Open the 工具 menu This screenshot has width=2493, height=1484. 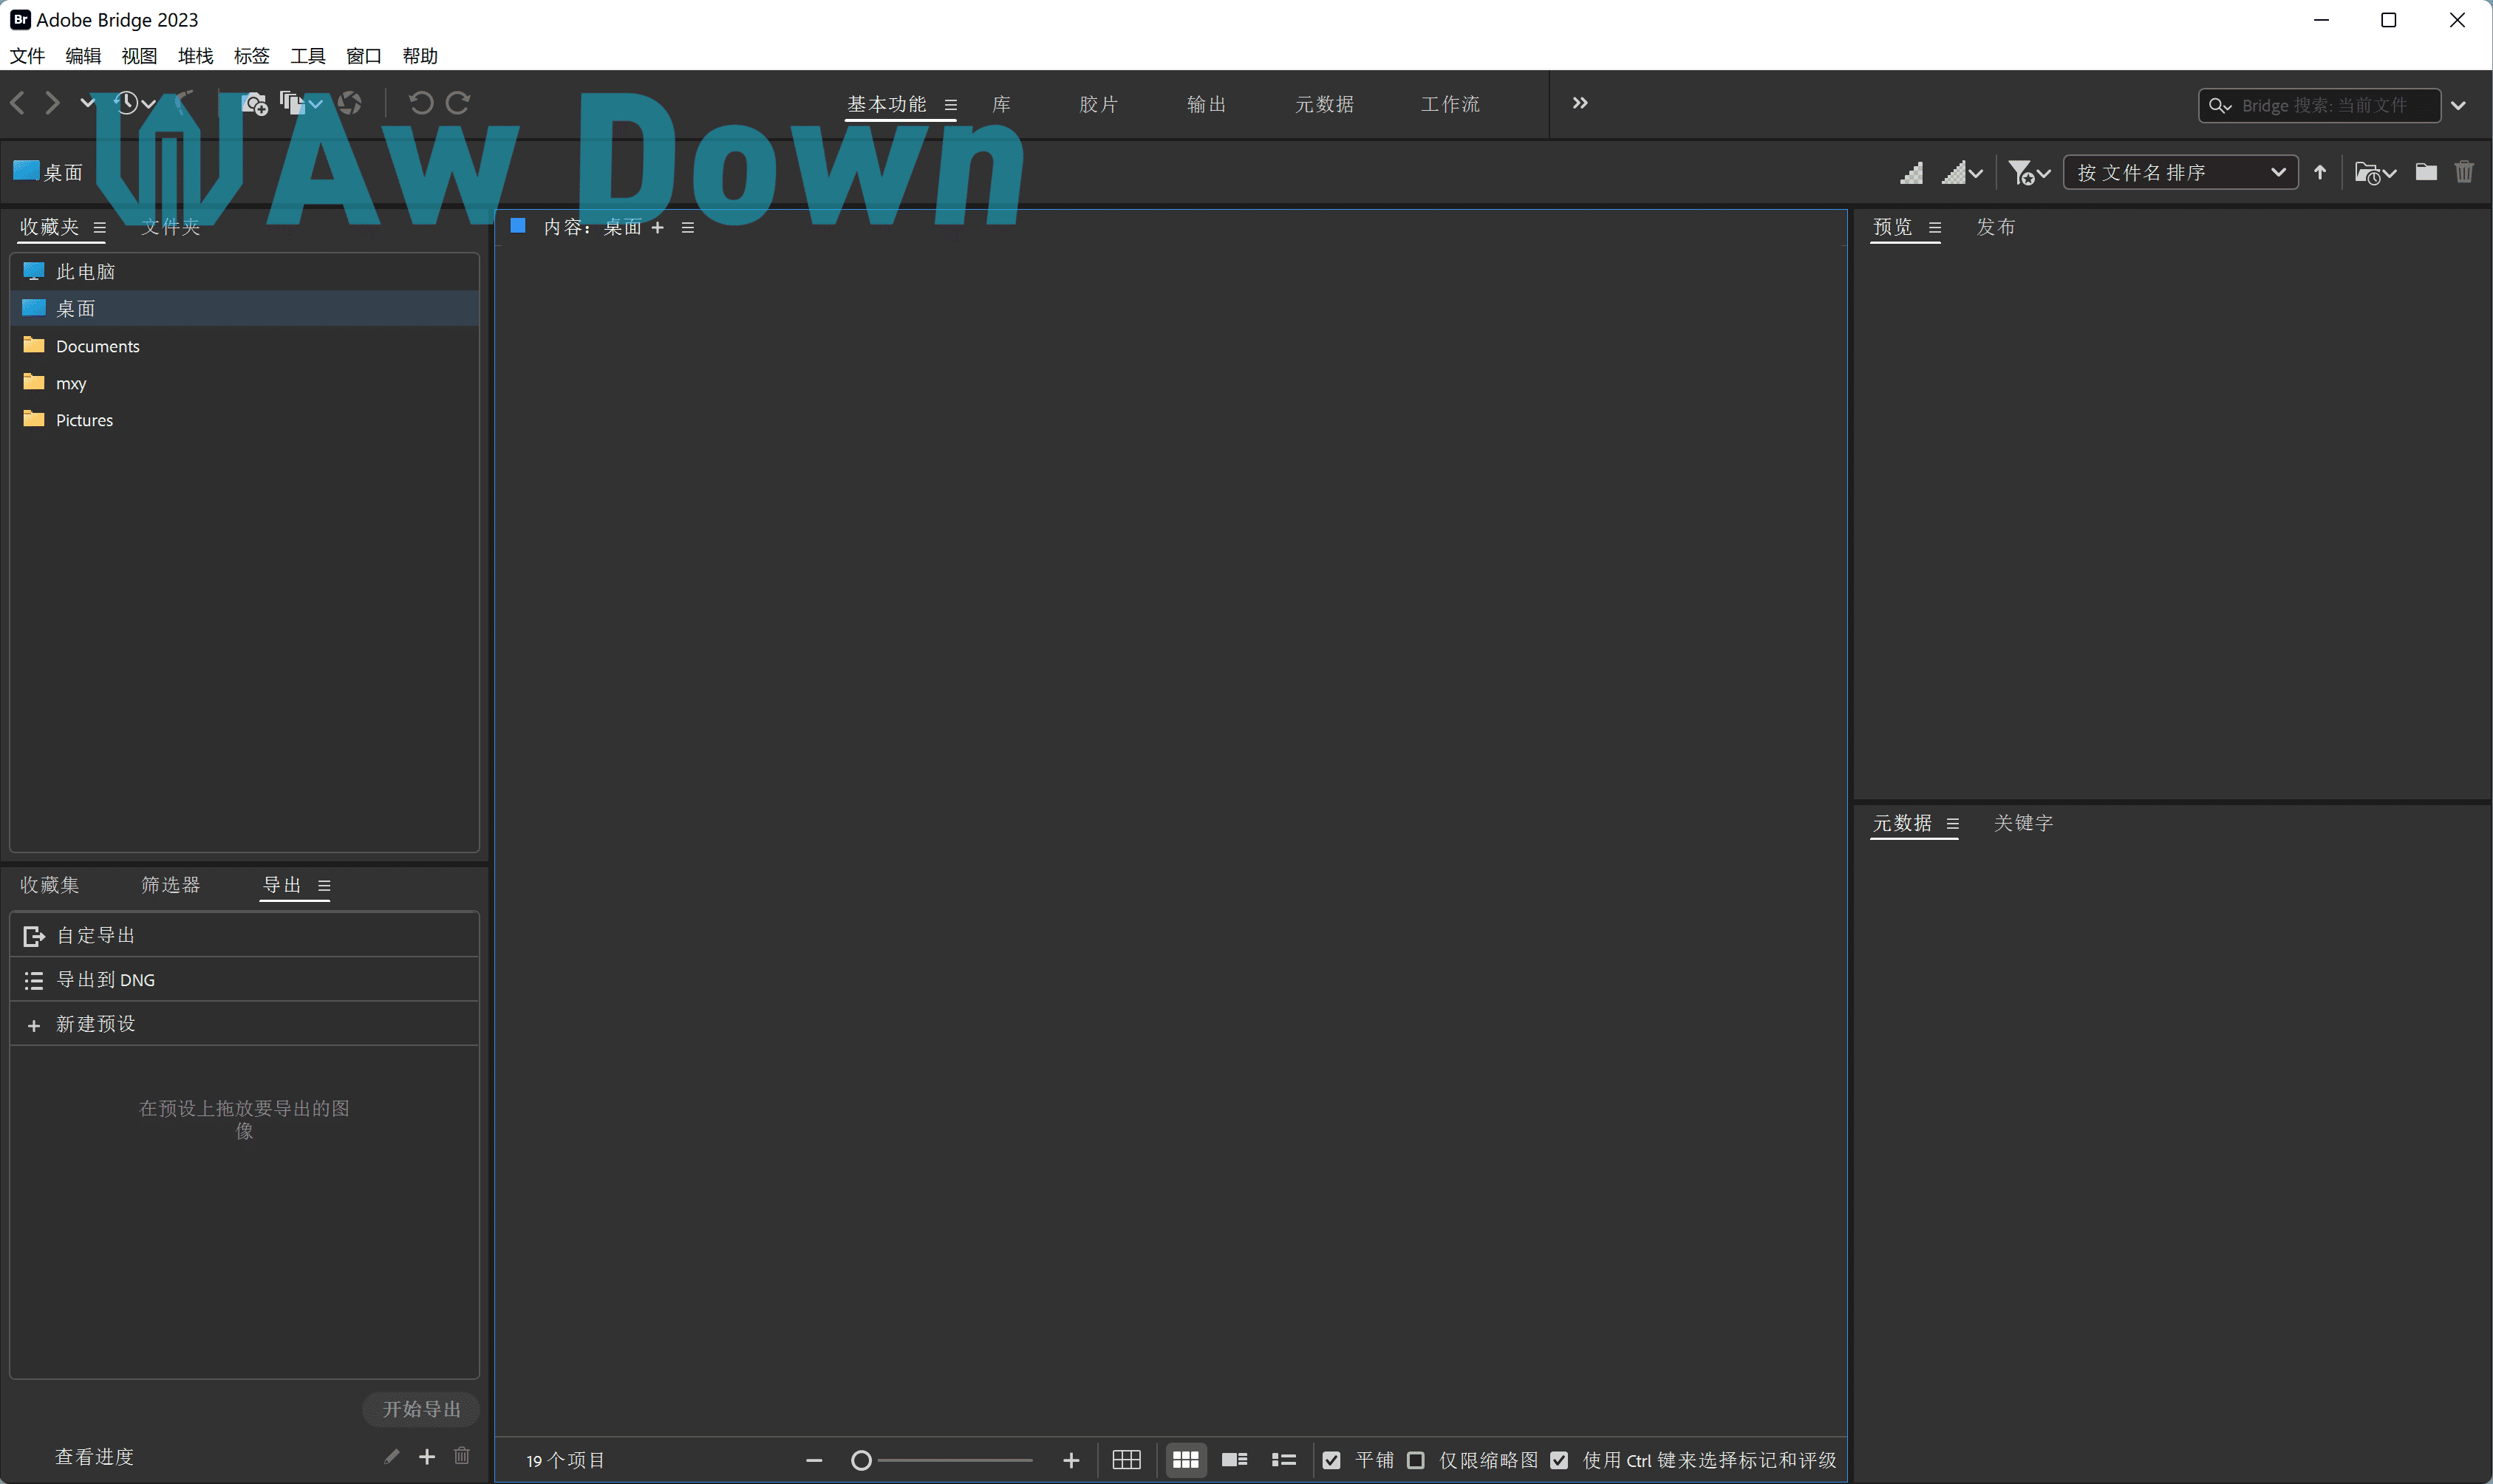click(307, 56)
